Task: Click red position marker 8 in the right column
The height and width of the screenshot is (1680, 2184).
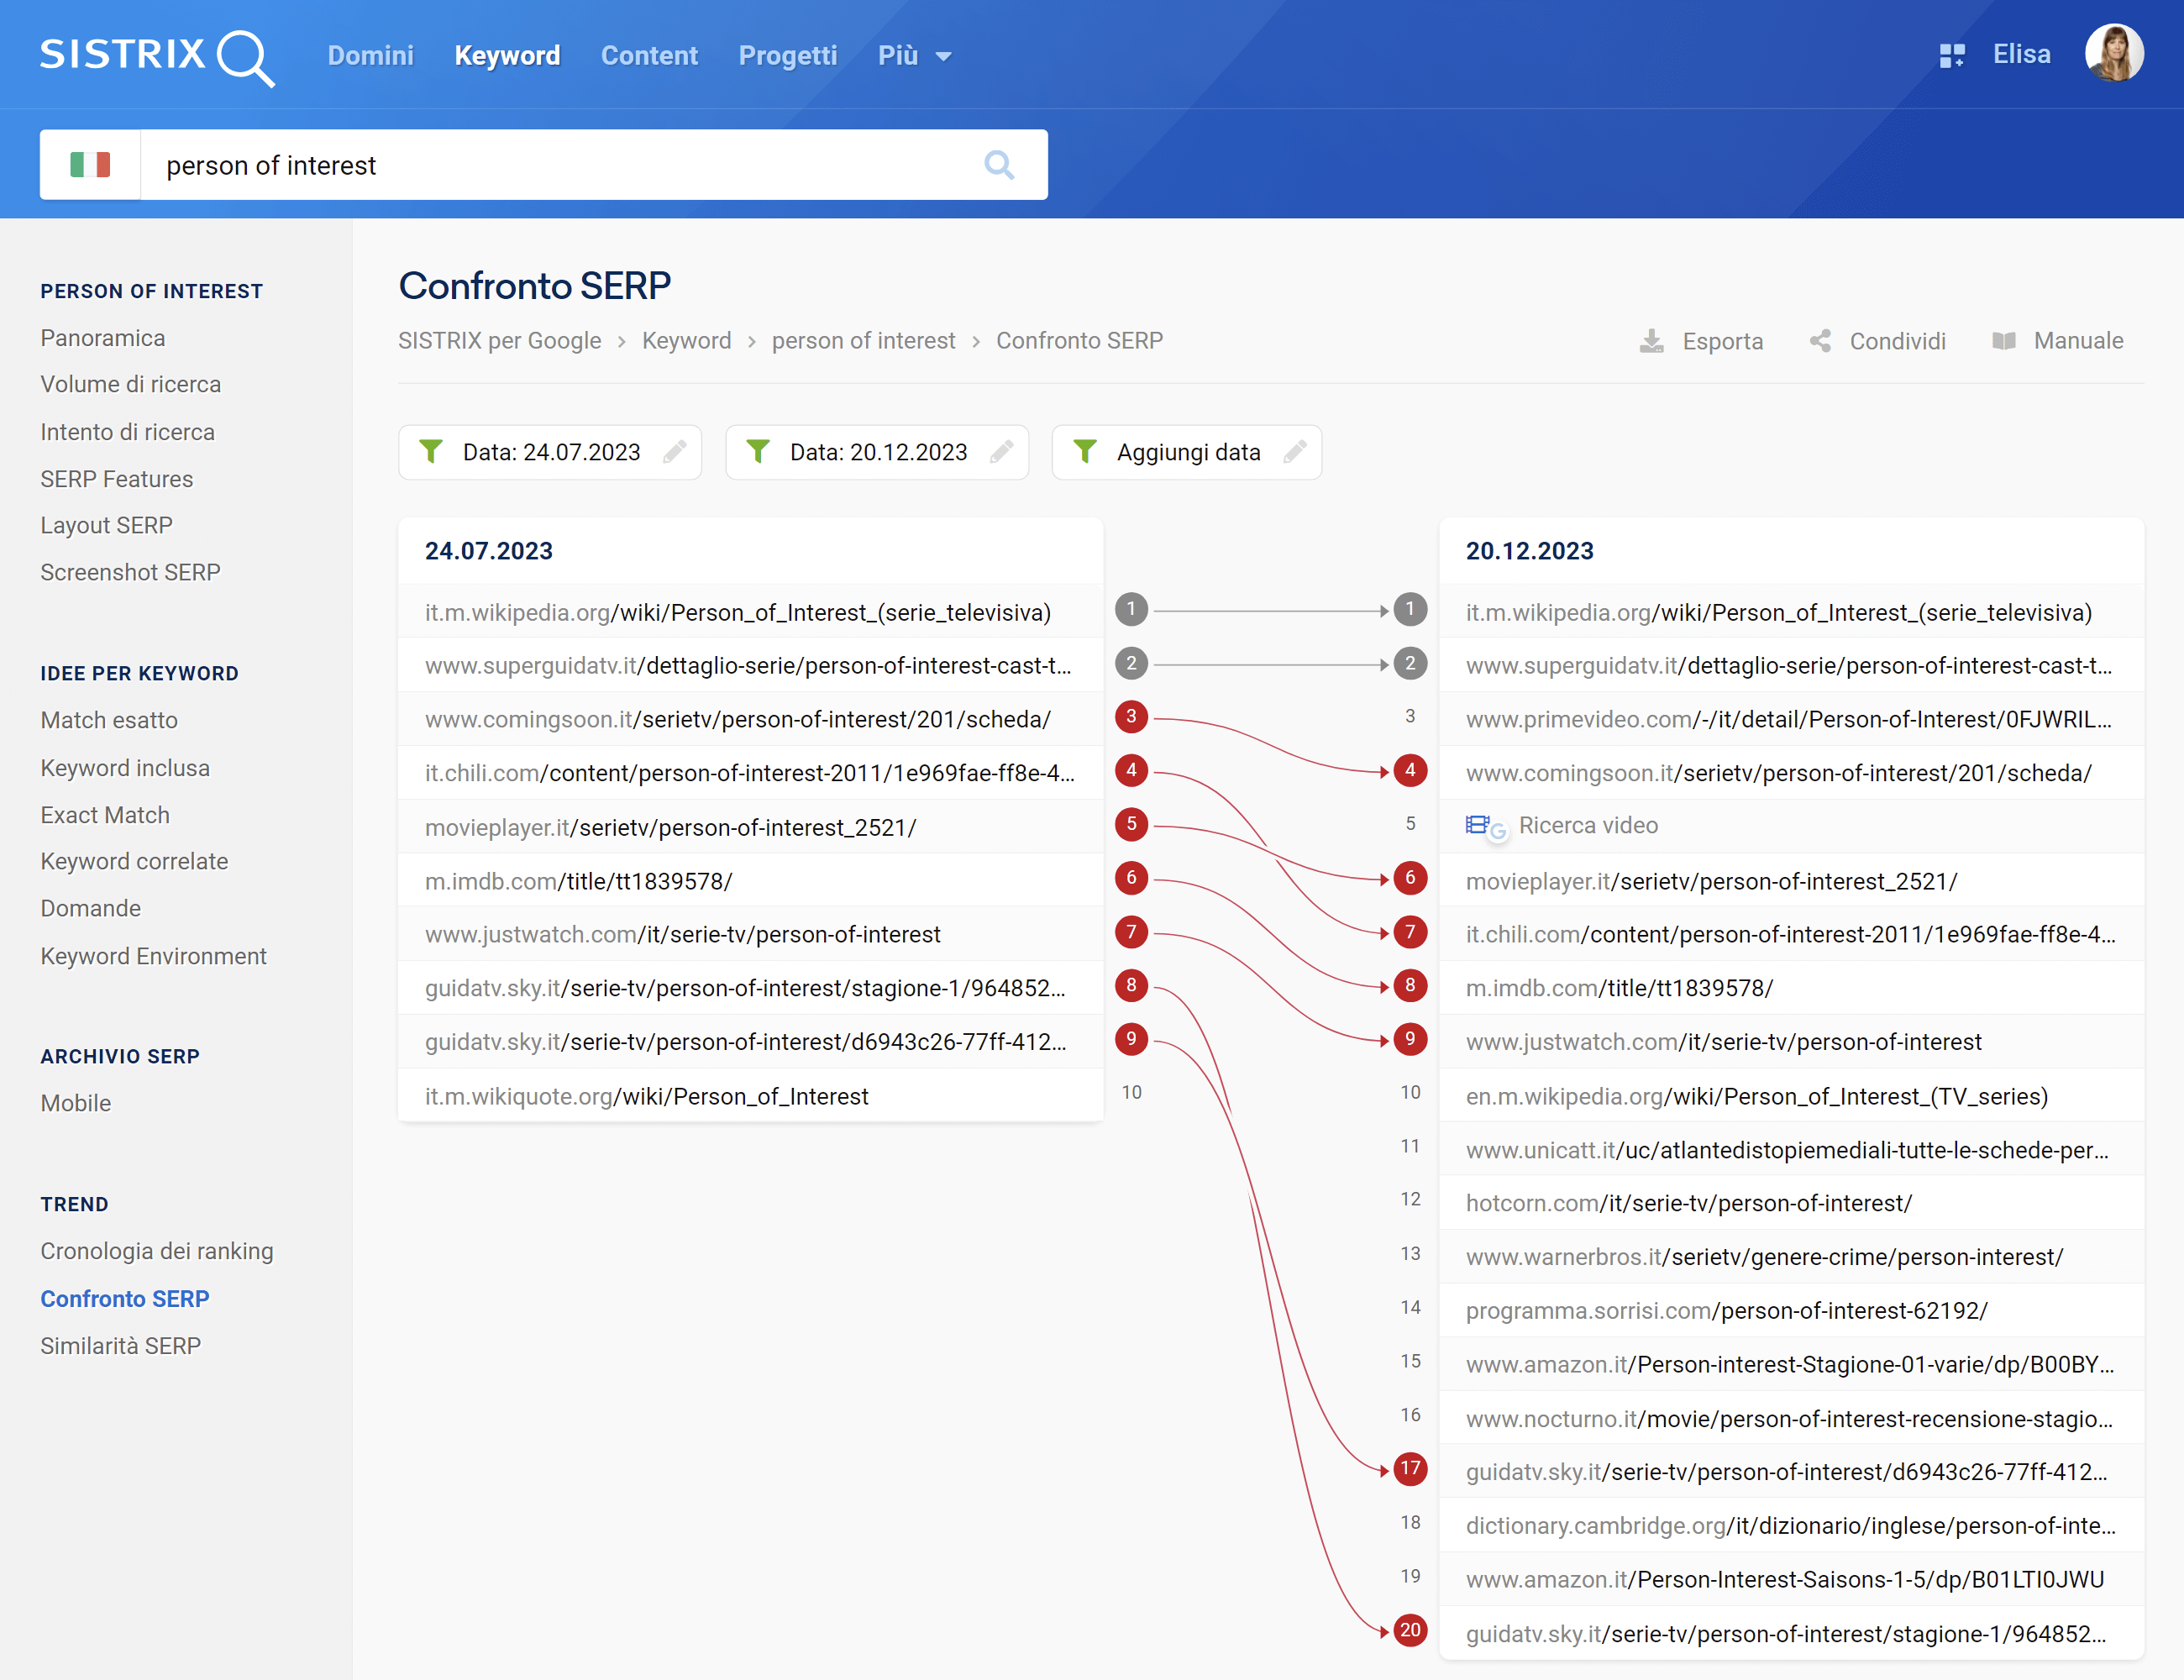Action: 1410,985
